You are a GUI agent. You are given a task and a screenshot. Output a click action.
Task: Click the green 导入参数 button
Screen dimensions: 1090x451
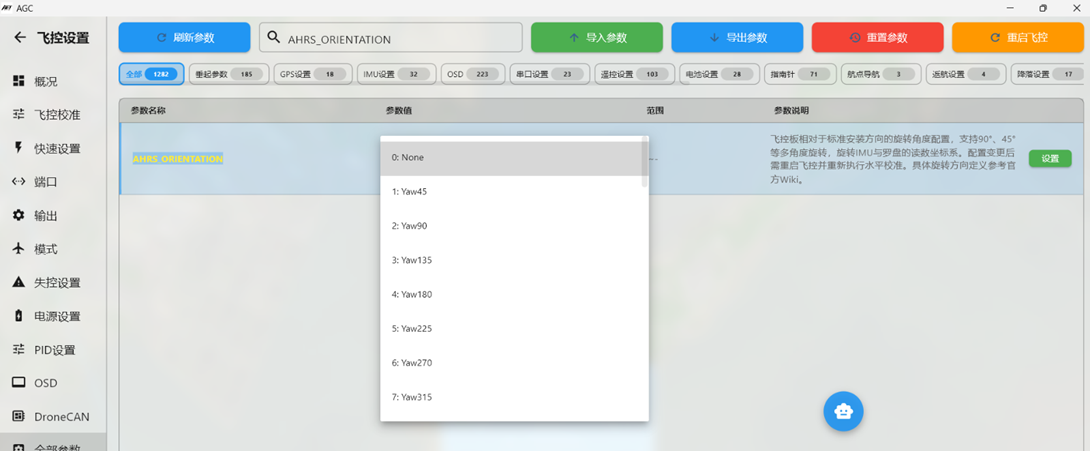coord(597,37)
